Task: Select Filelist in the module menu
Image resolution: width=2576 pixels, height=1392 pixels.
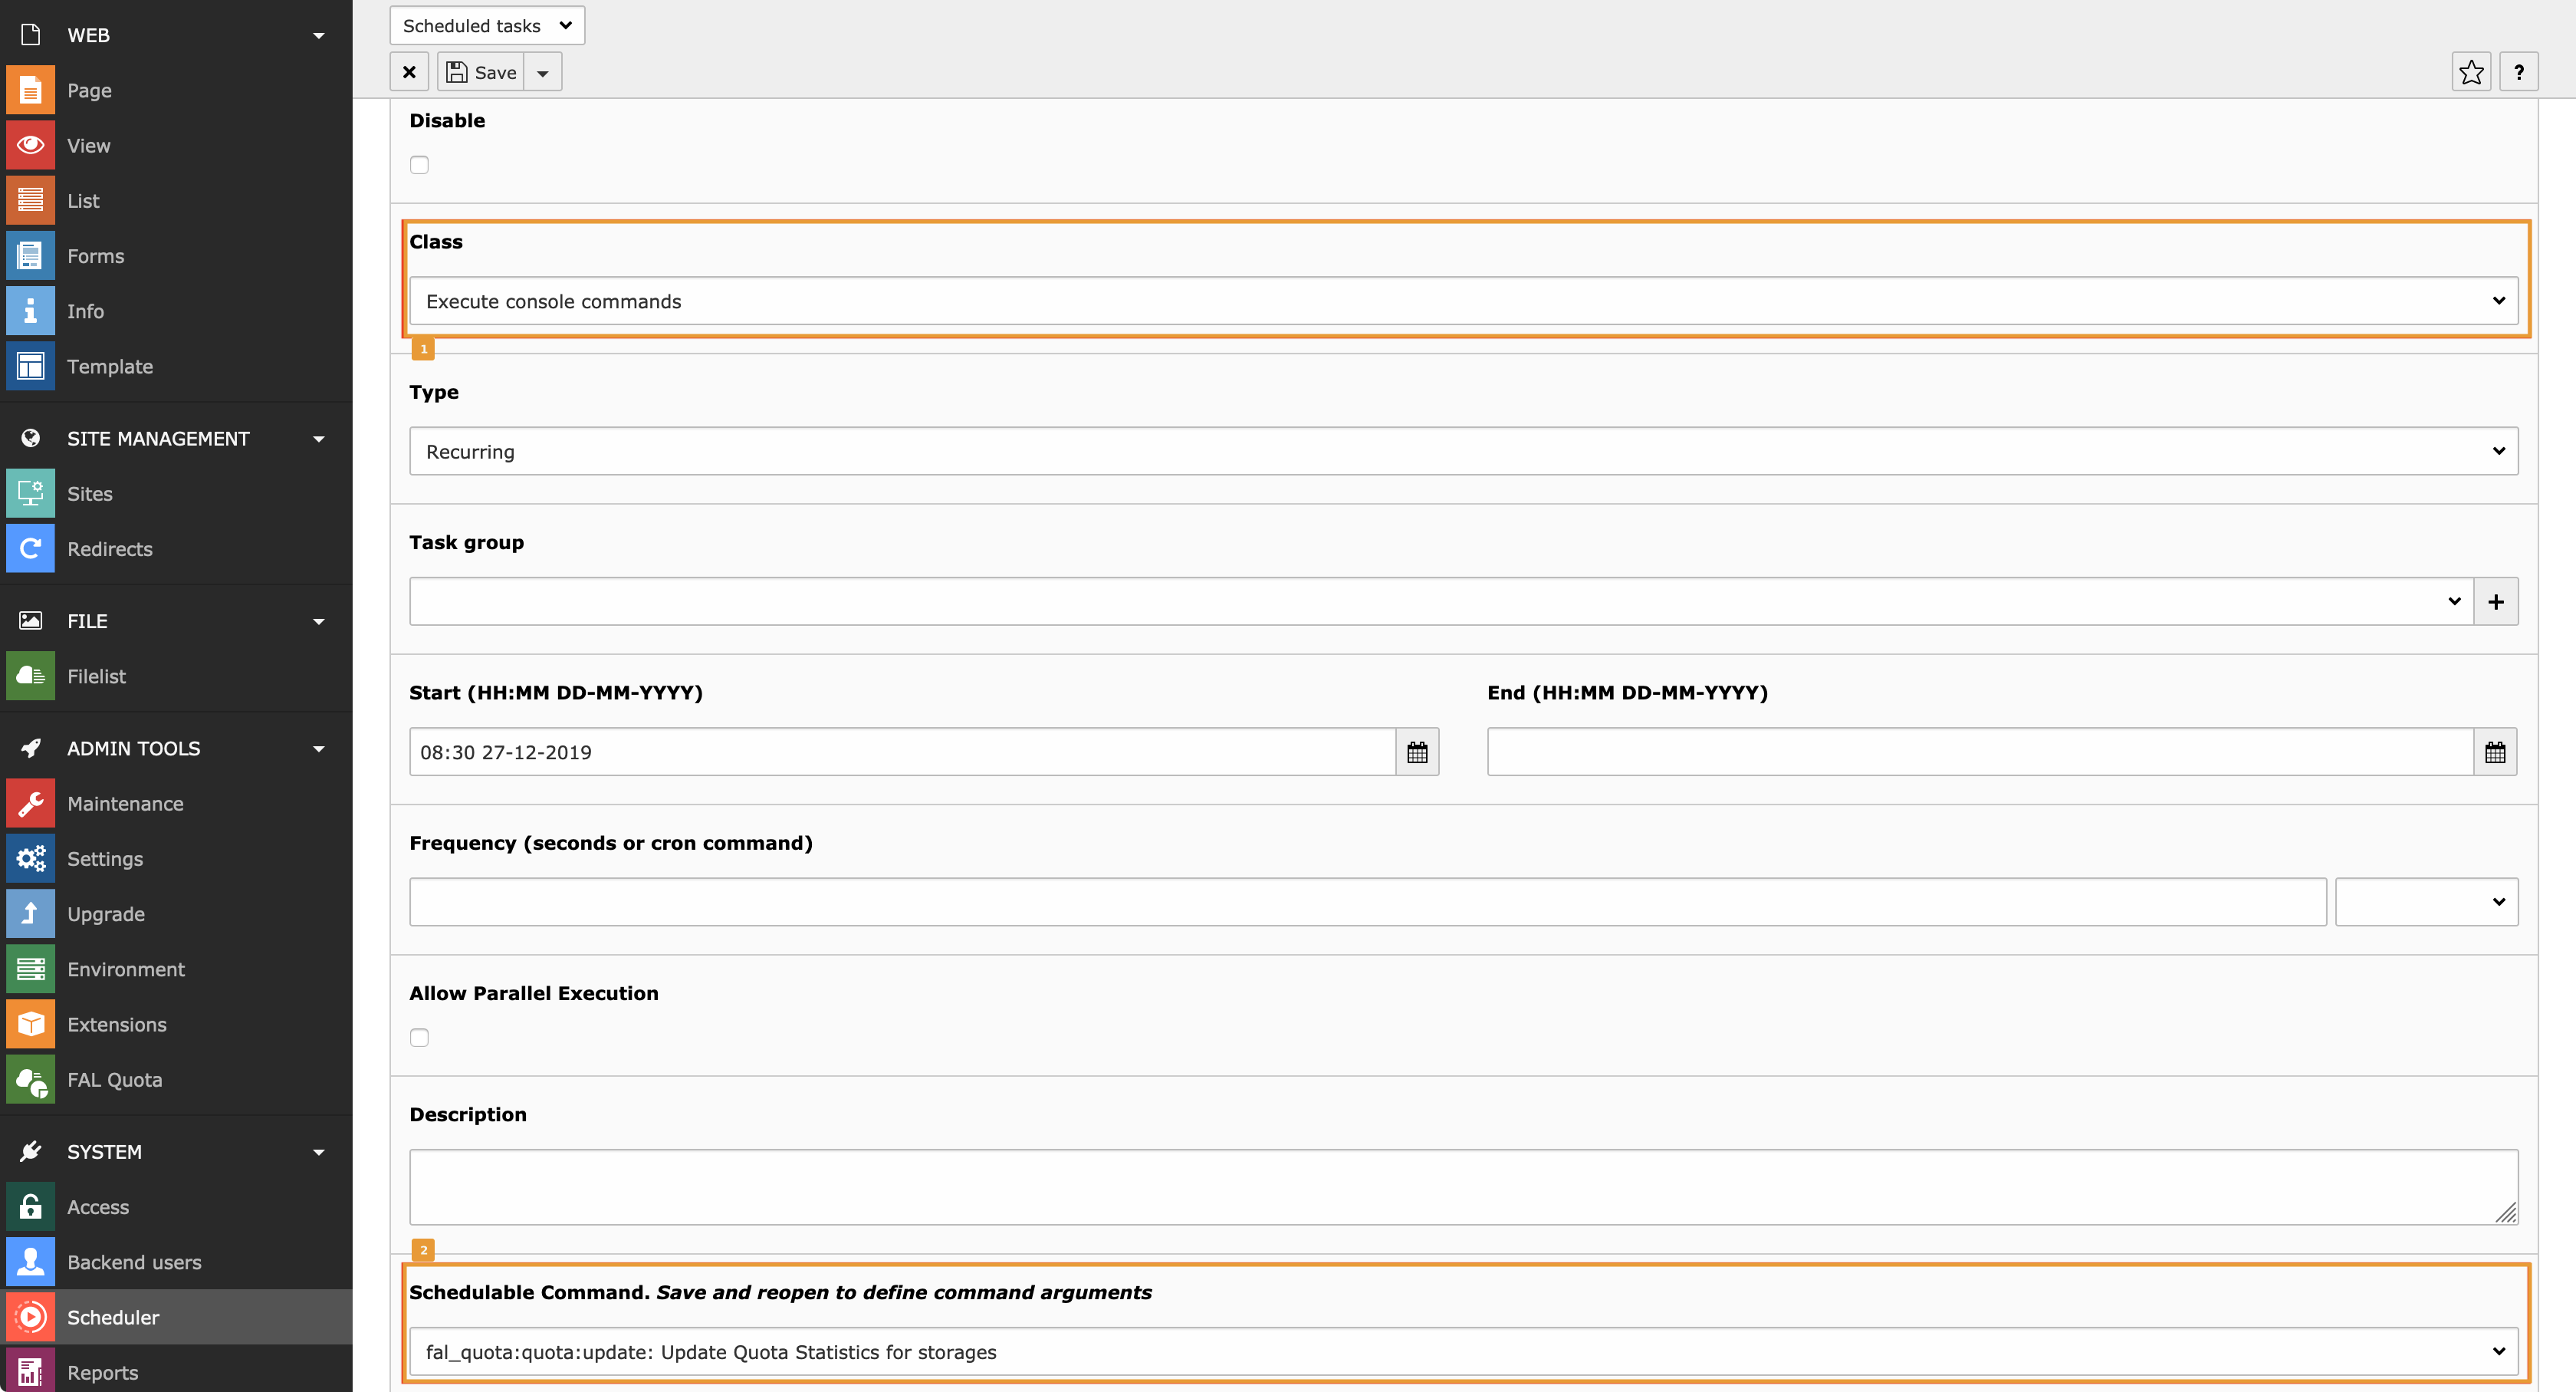Action: (176, 676)
